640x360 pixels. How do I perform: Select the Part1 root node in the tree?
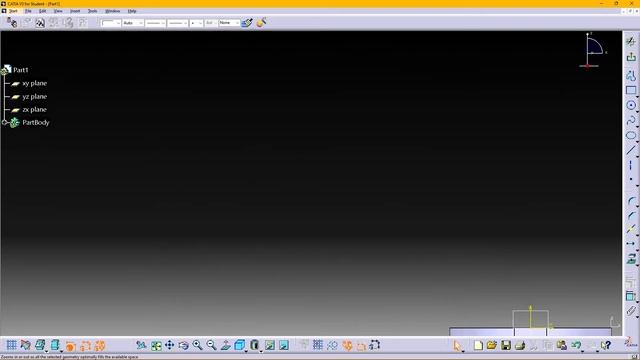(21, 70)
